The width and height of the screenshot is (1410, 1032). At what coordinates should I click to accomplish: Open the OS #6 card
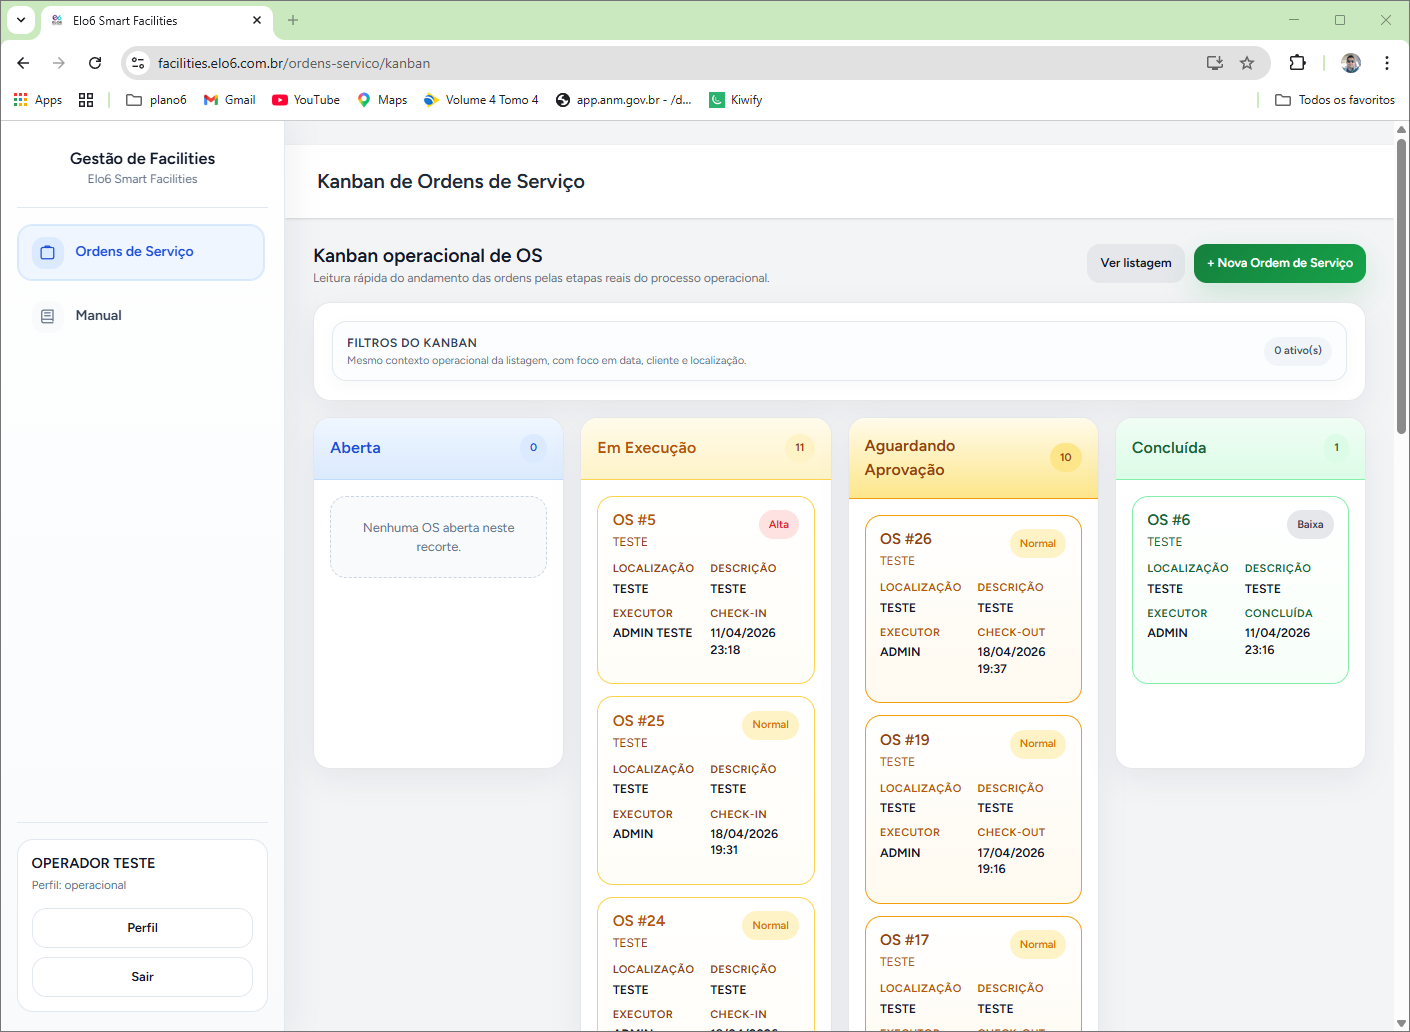tap(1240, 590)
